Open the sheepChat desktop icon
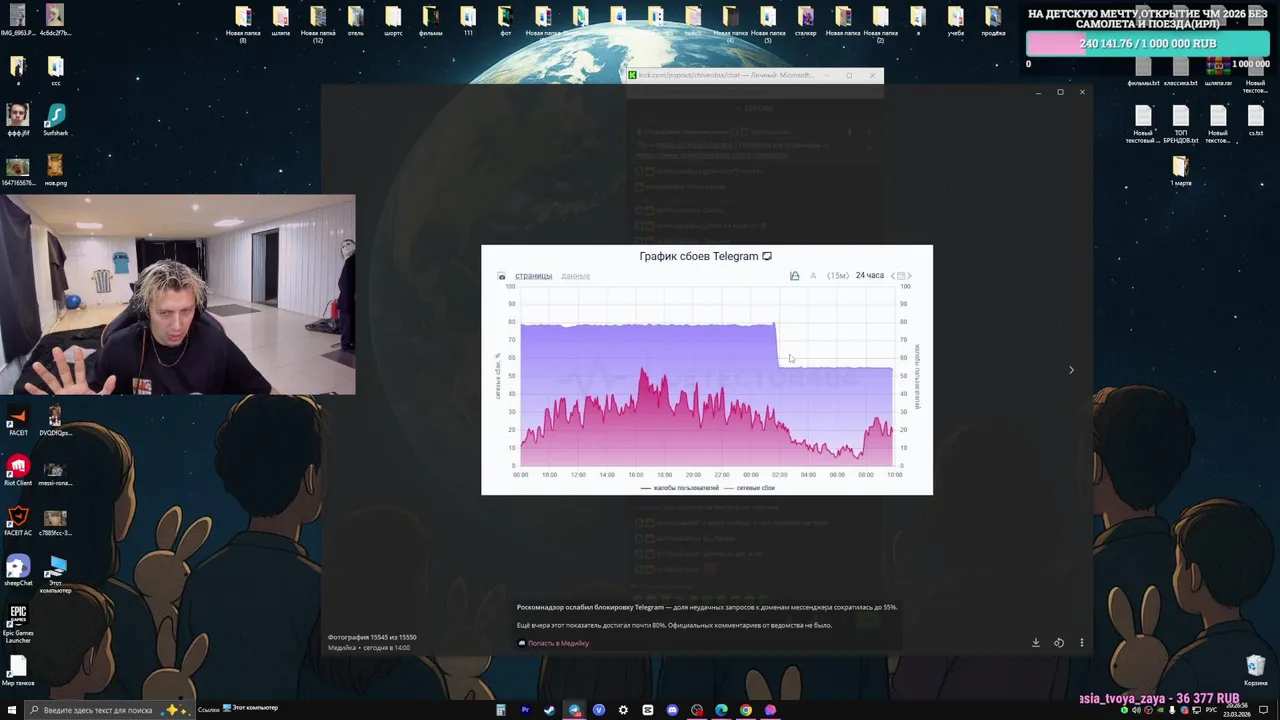This screenshot has width=1280, height=720. click(18, 571)
